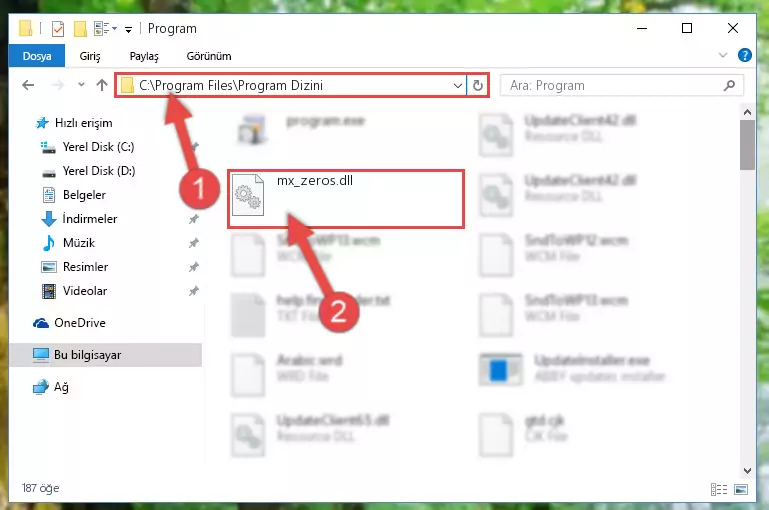Switch to the Giriş ribbon tab
Viewport: 769px width, 510px height.
point(90,56)
